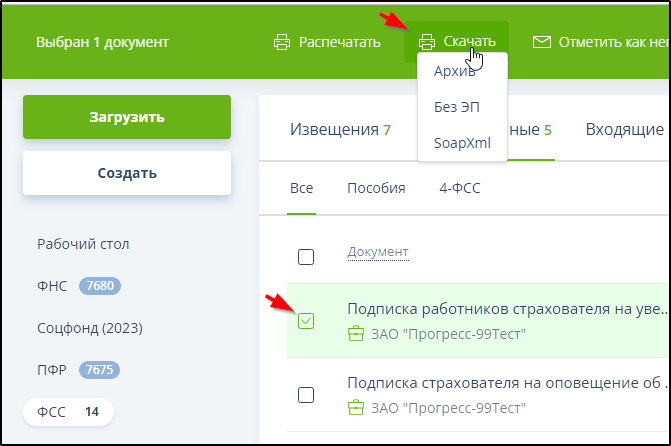Click the envelope icon for Отметить как

coord(542,42)
